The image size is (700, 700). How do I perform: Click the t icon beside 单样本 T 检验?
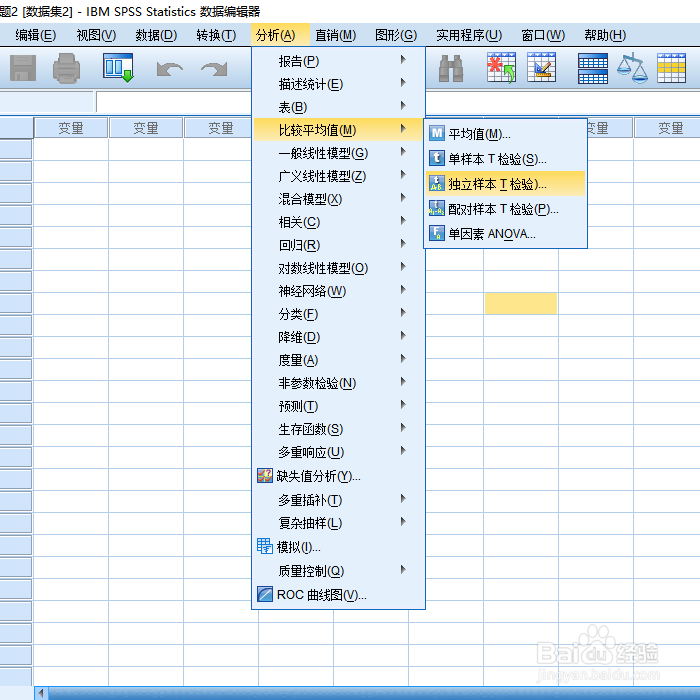coord(437,158)
